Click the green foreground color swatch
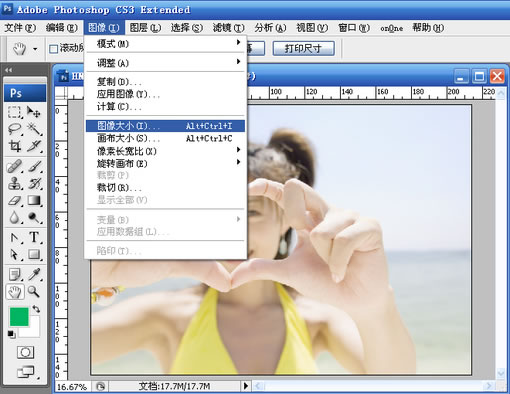510x394 pixels. coord(19,317)
